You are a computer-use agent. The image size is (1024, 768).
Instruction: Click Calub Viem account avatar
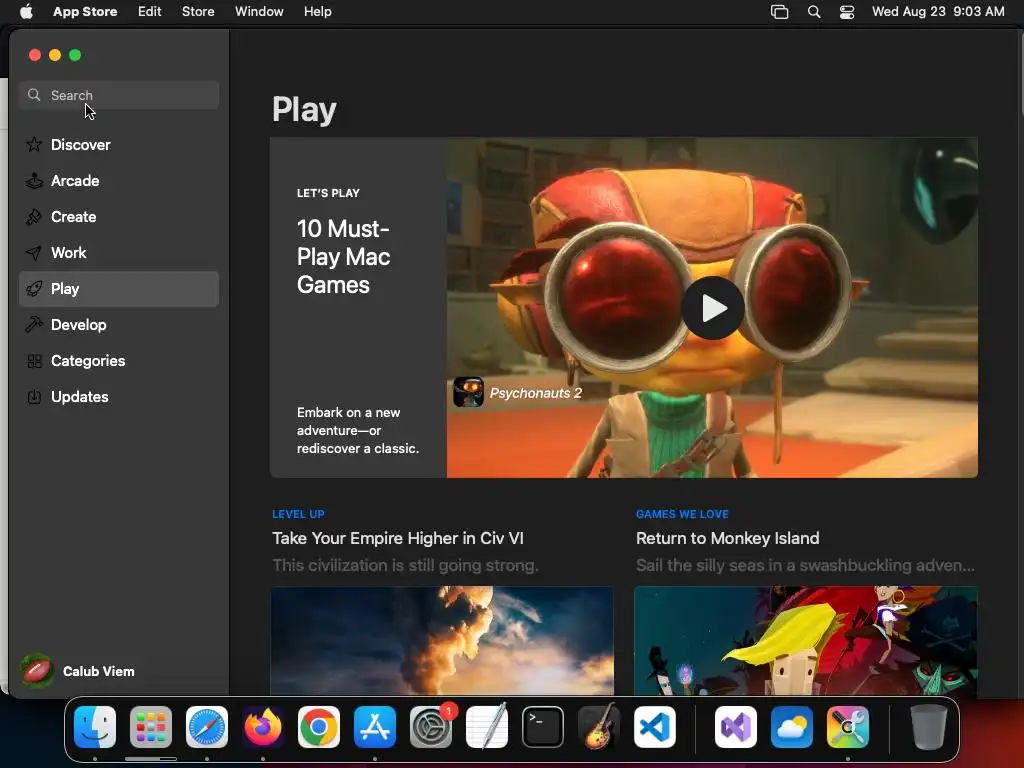click(37, 671)
